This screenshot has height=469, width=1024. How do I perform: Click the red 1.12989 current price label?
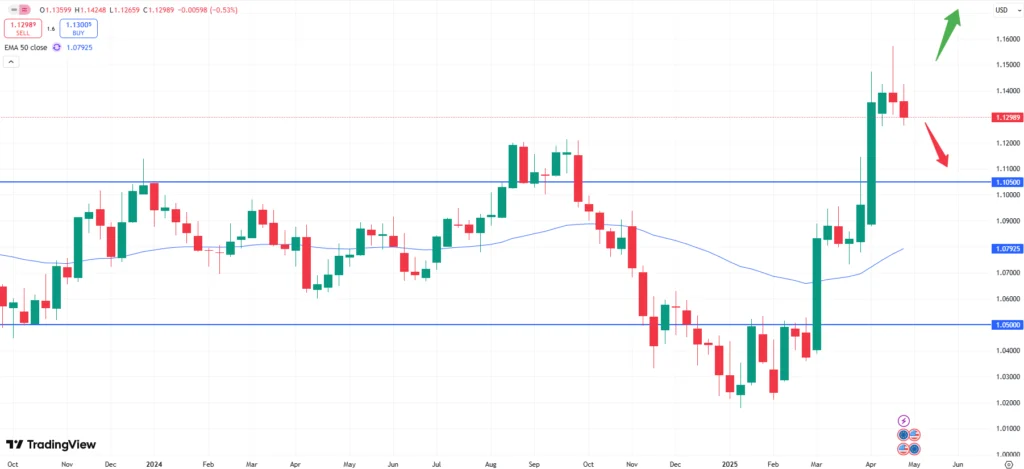[1005, 117]
